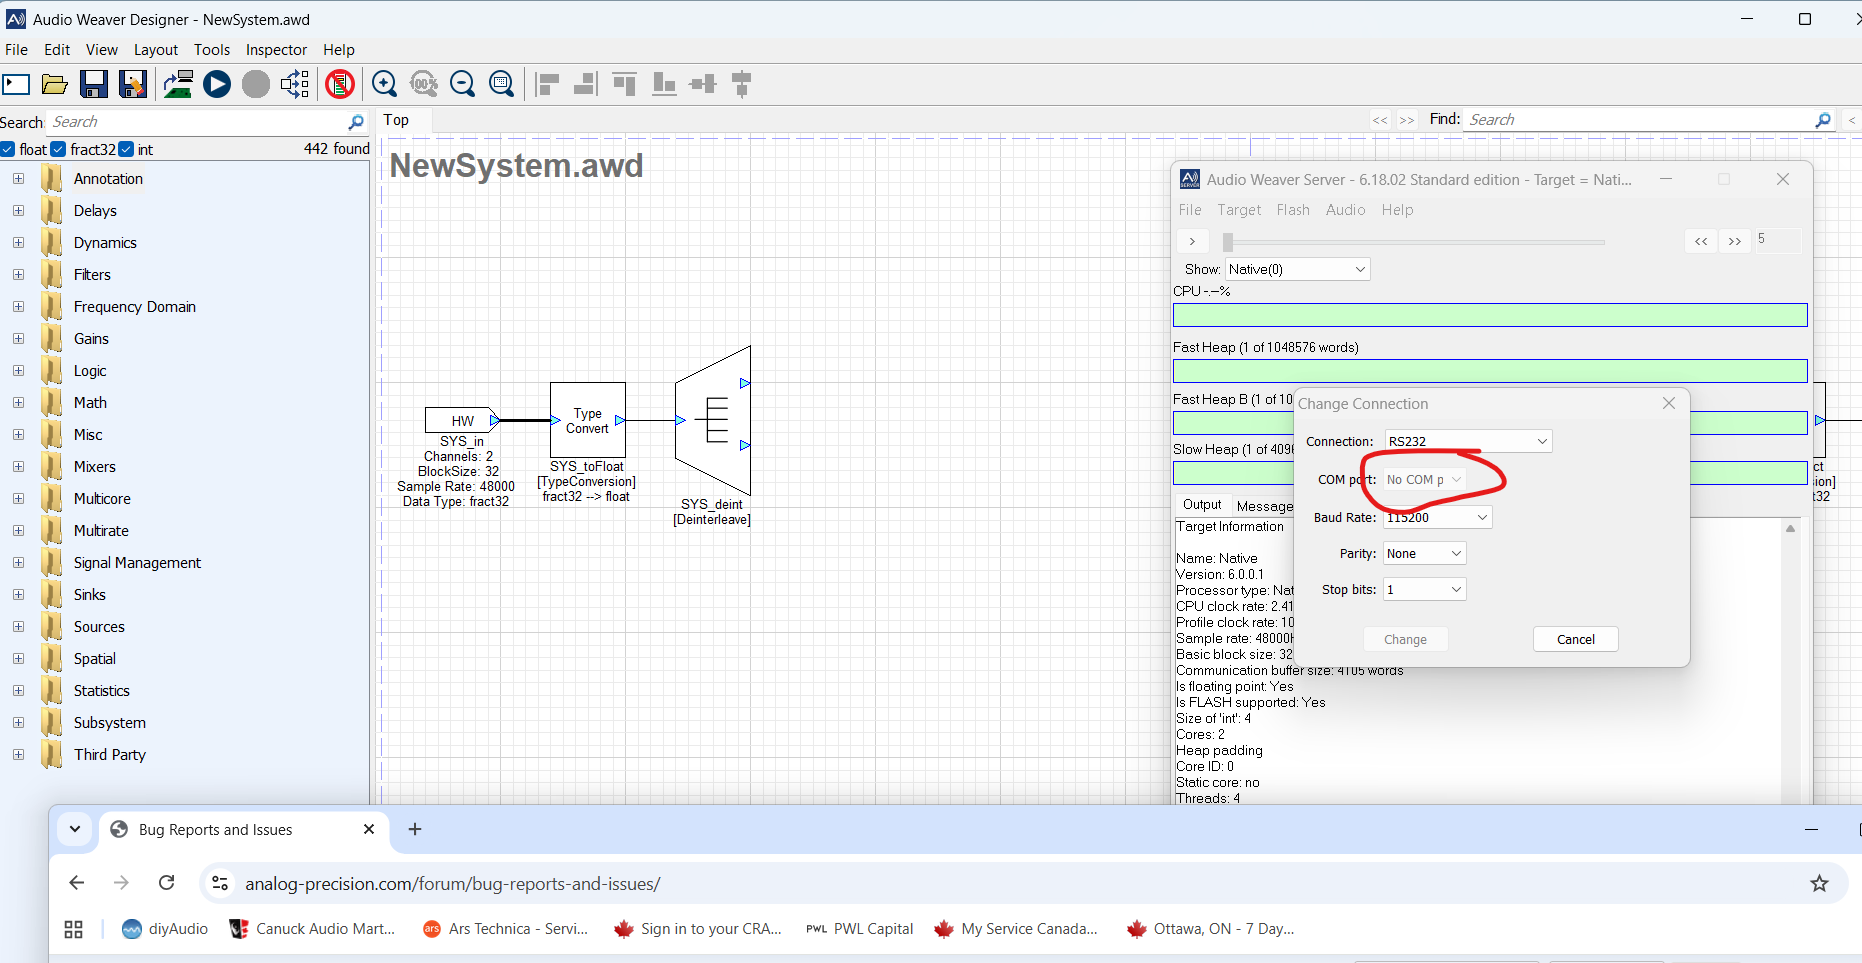Click the Save floppy disk icon
The height and width of the screenshot is (963, 1862).
click(94, 85)
